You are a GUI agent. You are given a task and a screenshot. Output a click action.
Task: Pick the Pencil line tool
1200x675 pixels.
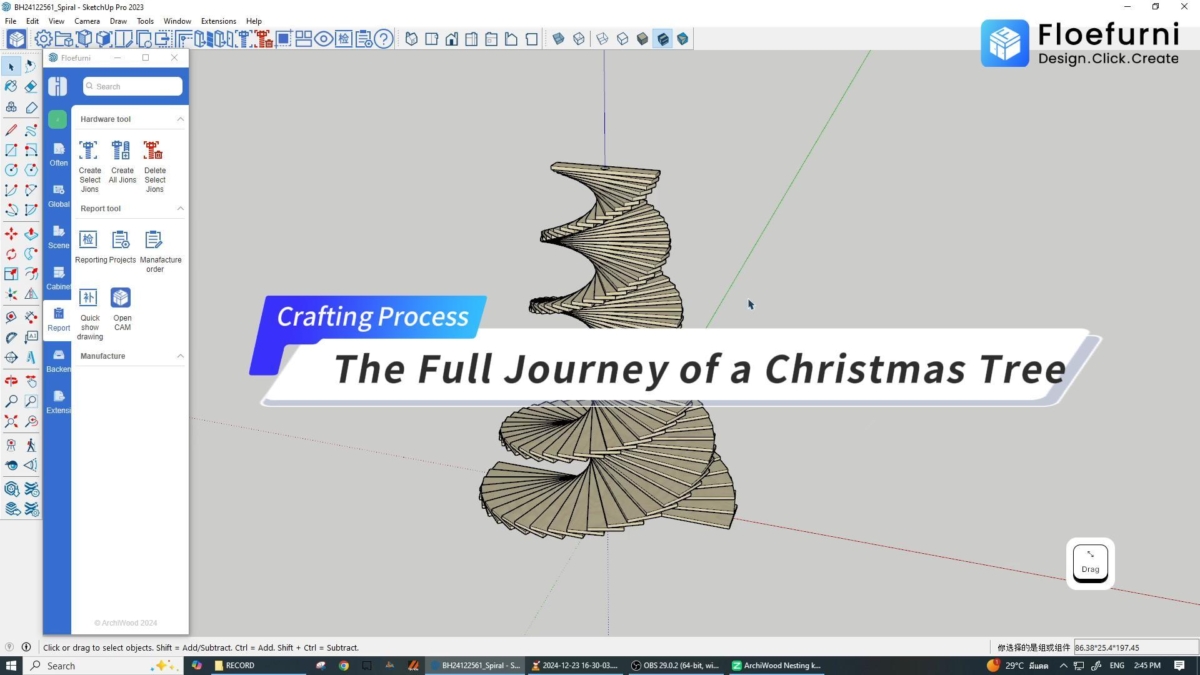coord(11,129)
